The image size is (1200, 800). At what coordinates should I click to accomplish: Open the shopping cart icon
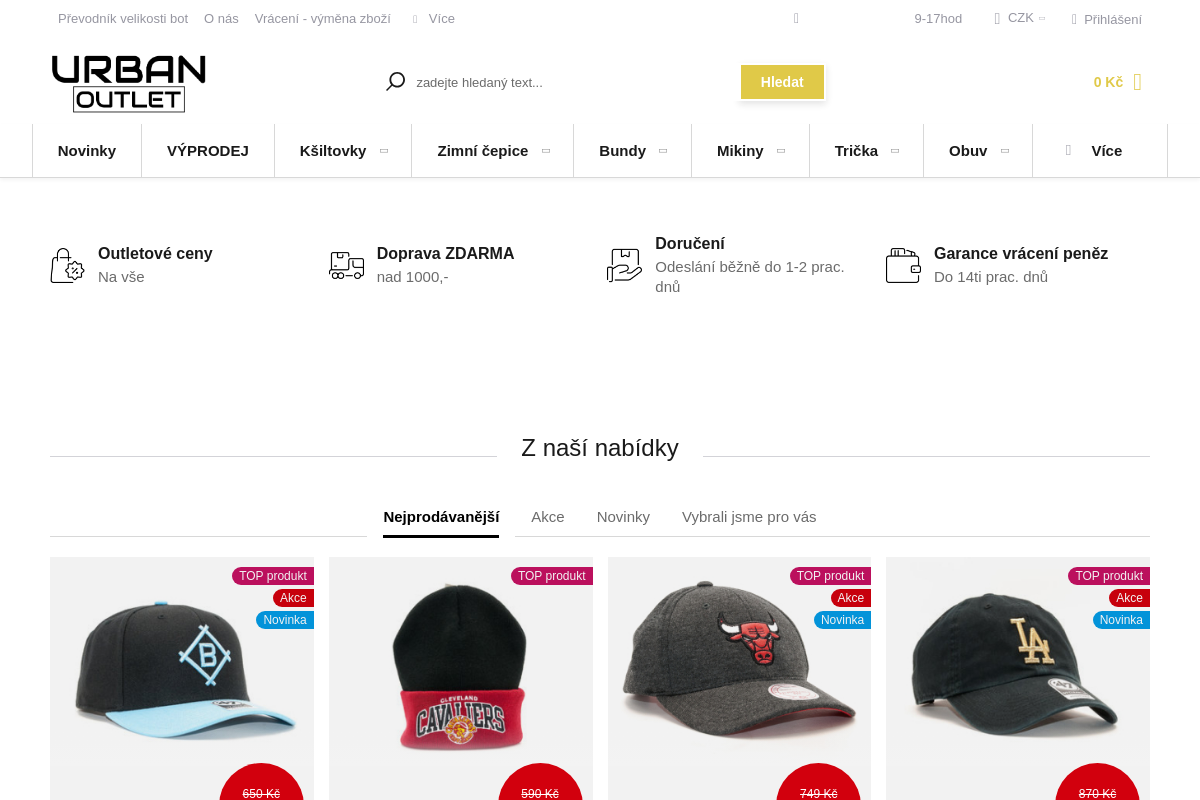click(x=1137, y=82)
